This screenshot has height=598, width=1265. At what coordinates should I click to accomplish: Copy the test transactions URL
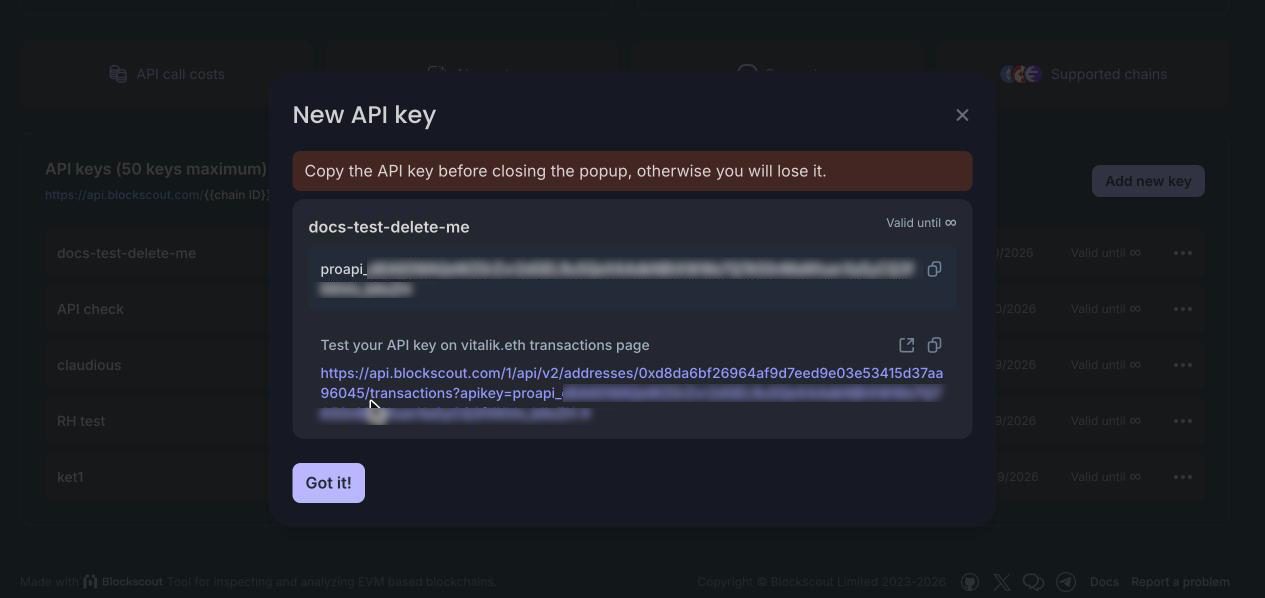934,345
